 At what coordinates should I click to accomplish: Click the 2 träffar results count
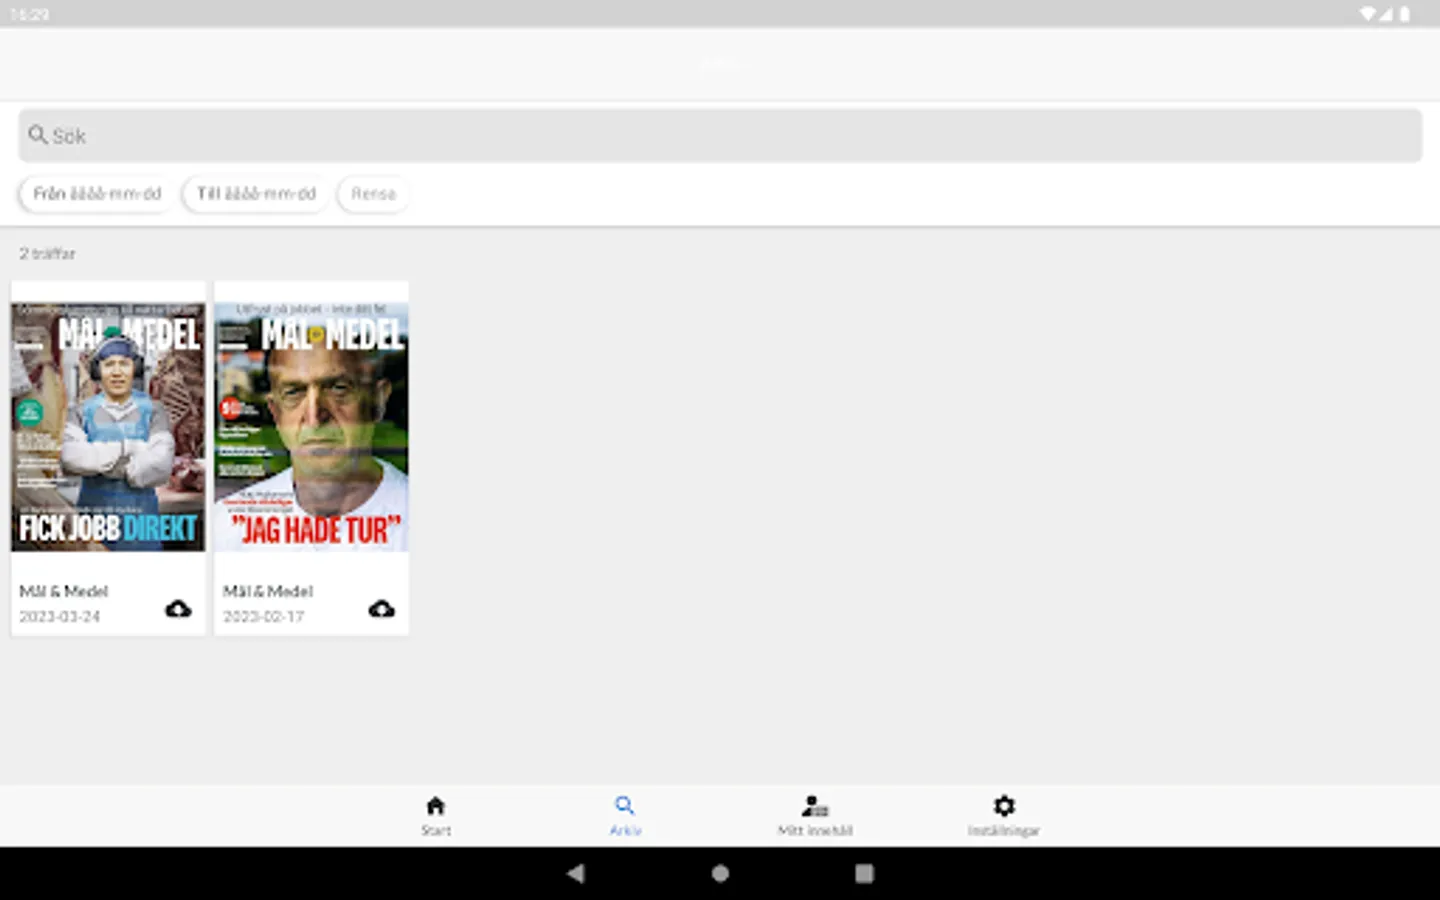click(47, 253)
